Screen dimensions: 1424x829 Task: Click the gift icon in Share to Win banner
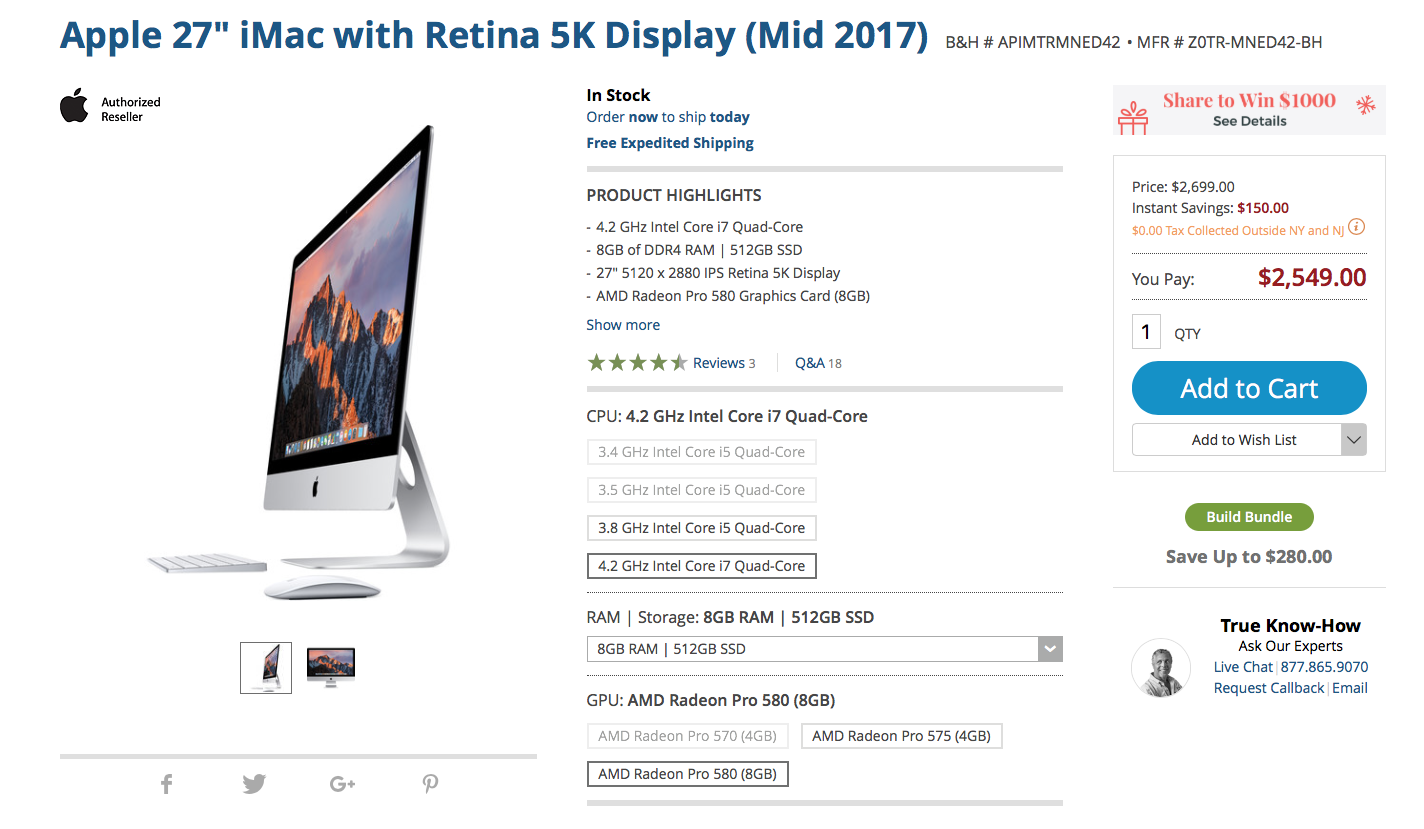coord(1133,116)
